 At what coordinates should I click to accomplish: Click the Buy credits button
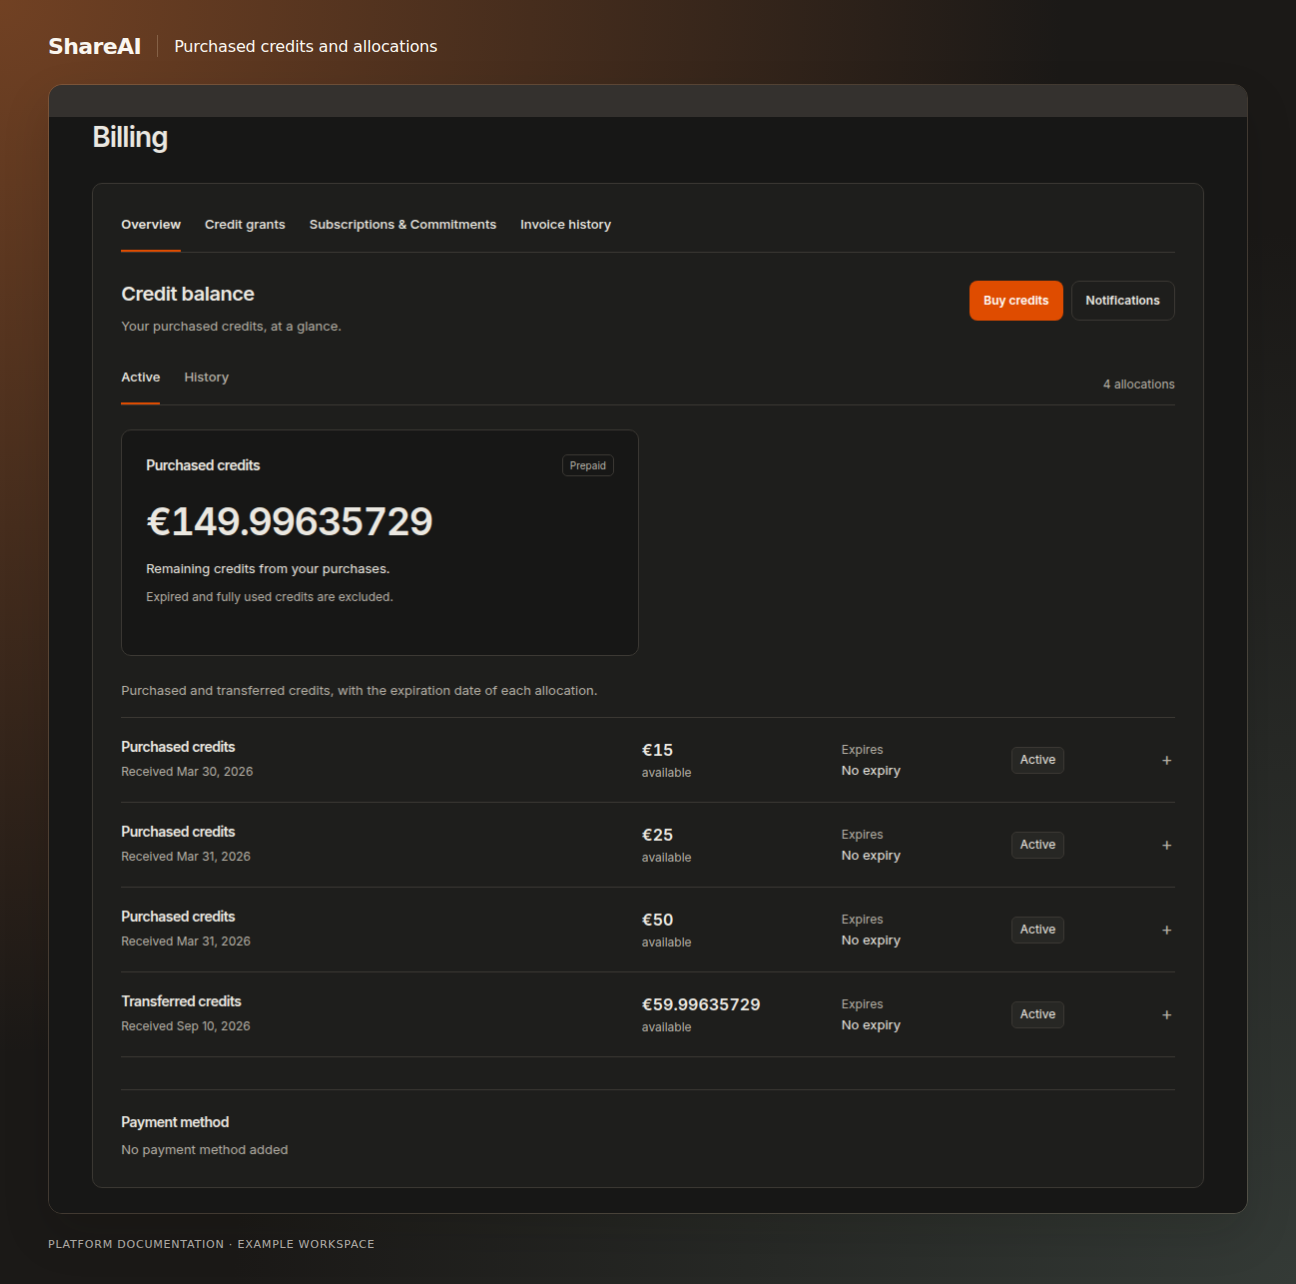pyautogui.click(x=1016, y=301)
